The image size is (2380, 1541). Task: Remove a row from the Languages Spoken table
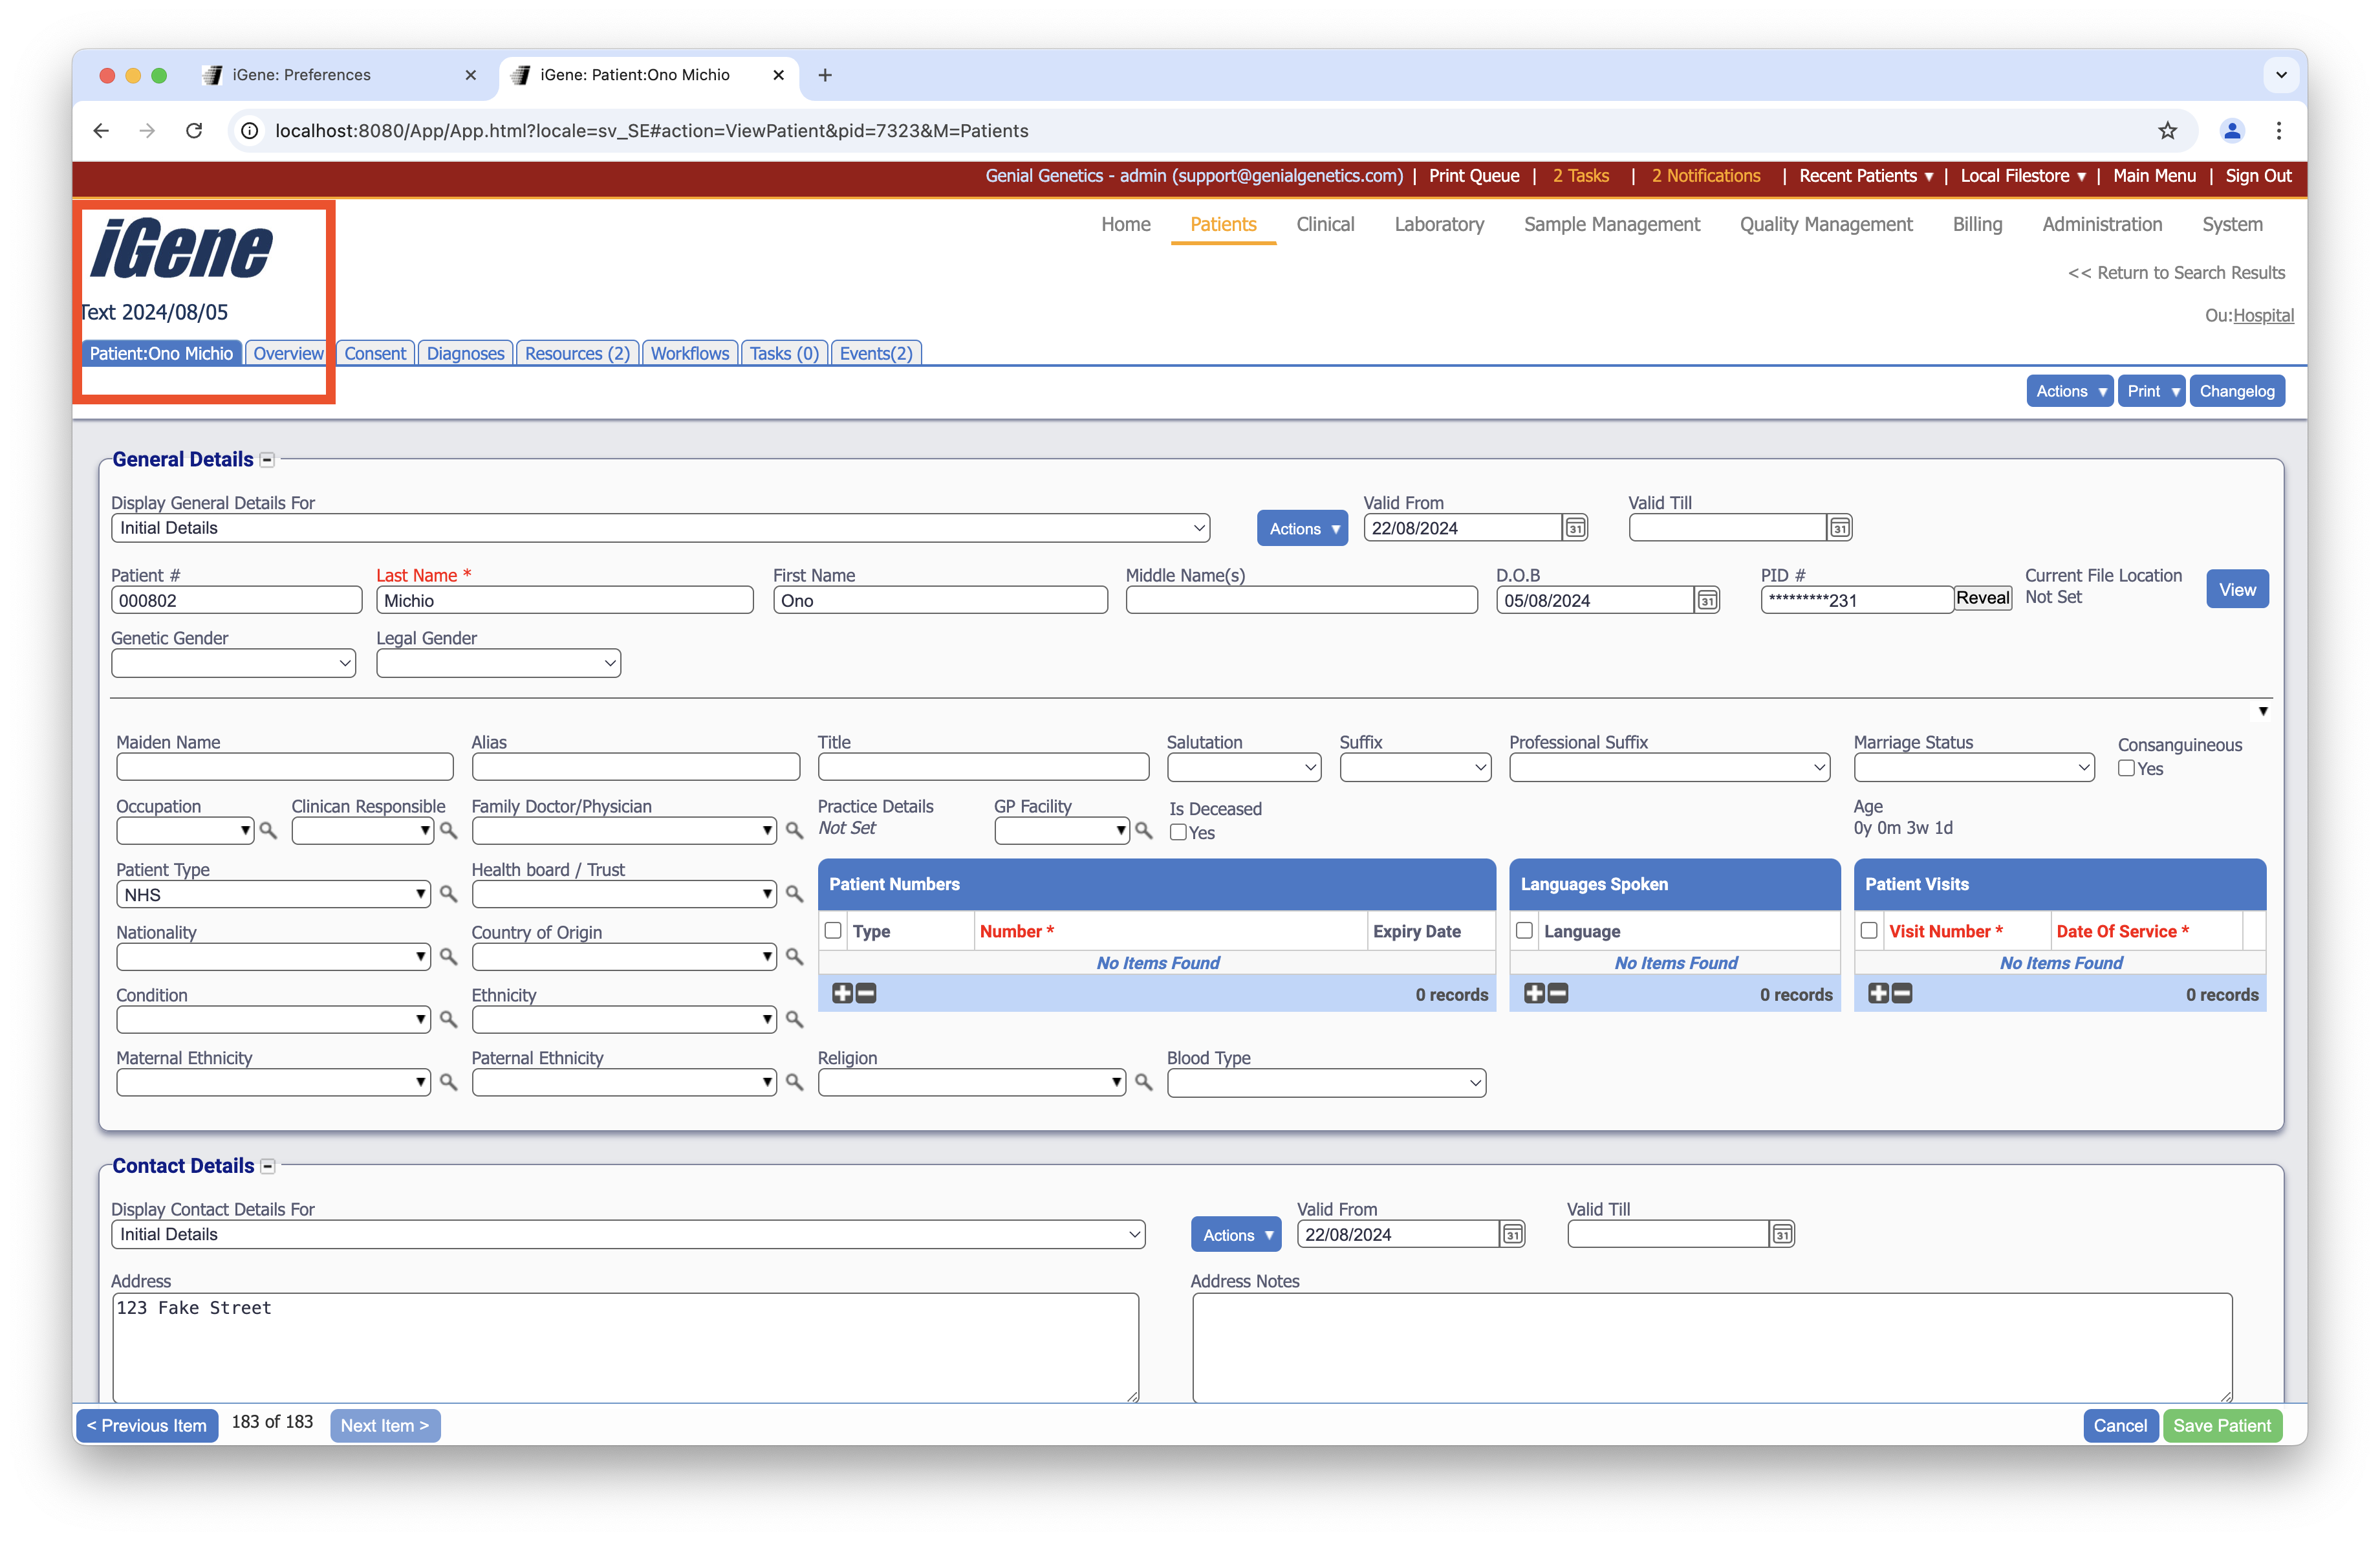coord(1558,993)
